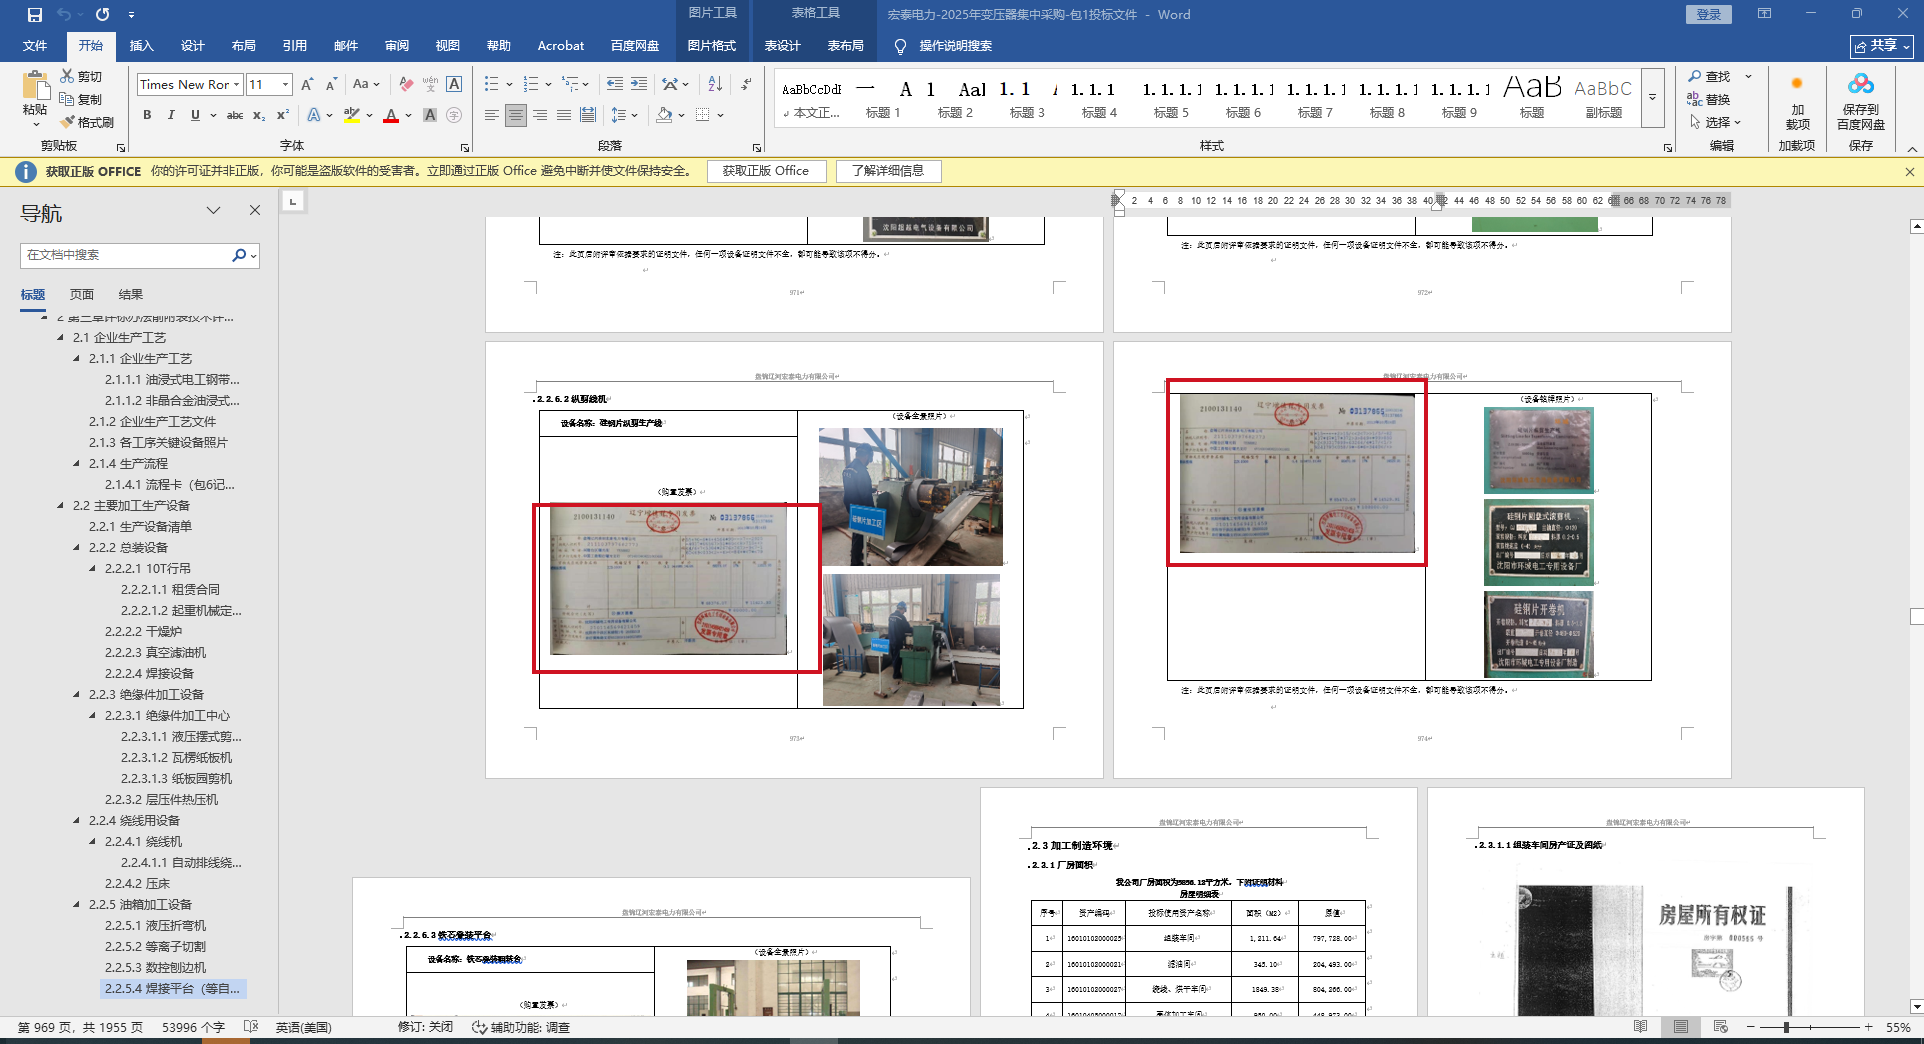Apply superscript formatting
This screenshot has width=1924, height=1044.
pos(283,115)
